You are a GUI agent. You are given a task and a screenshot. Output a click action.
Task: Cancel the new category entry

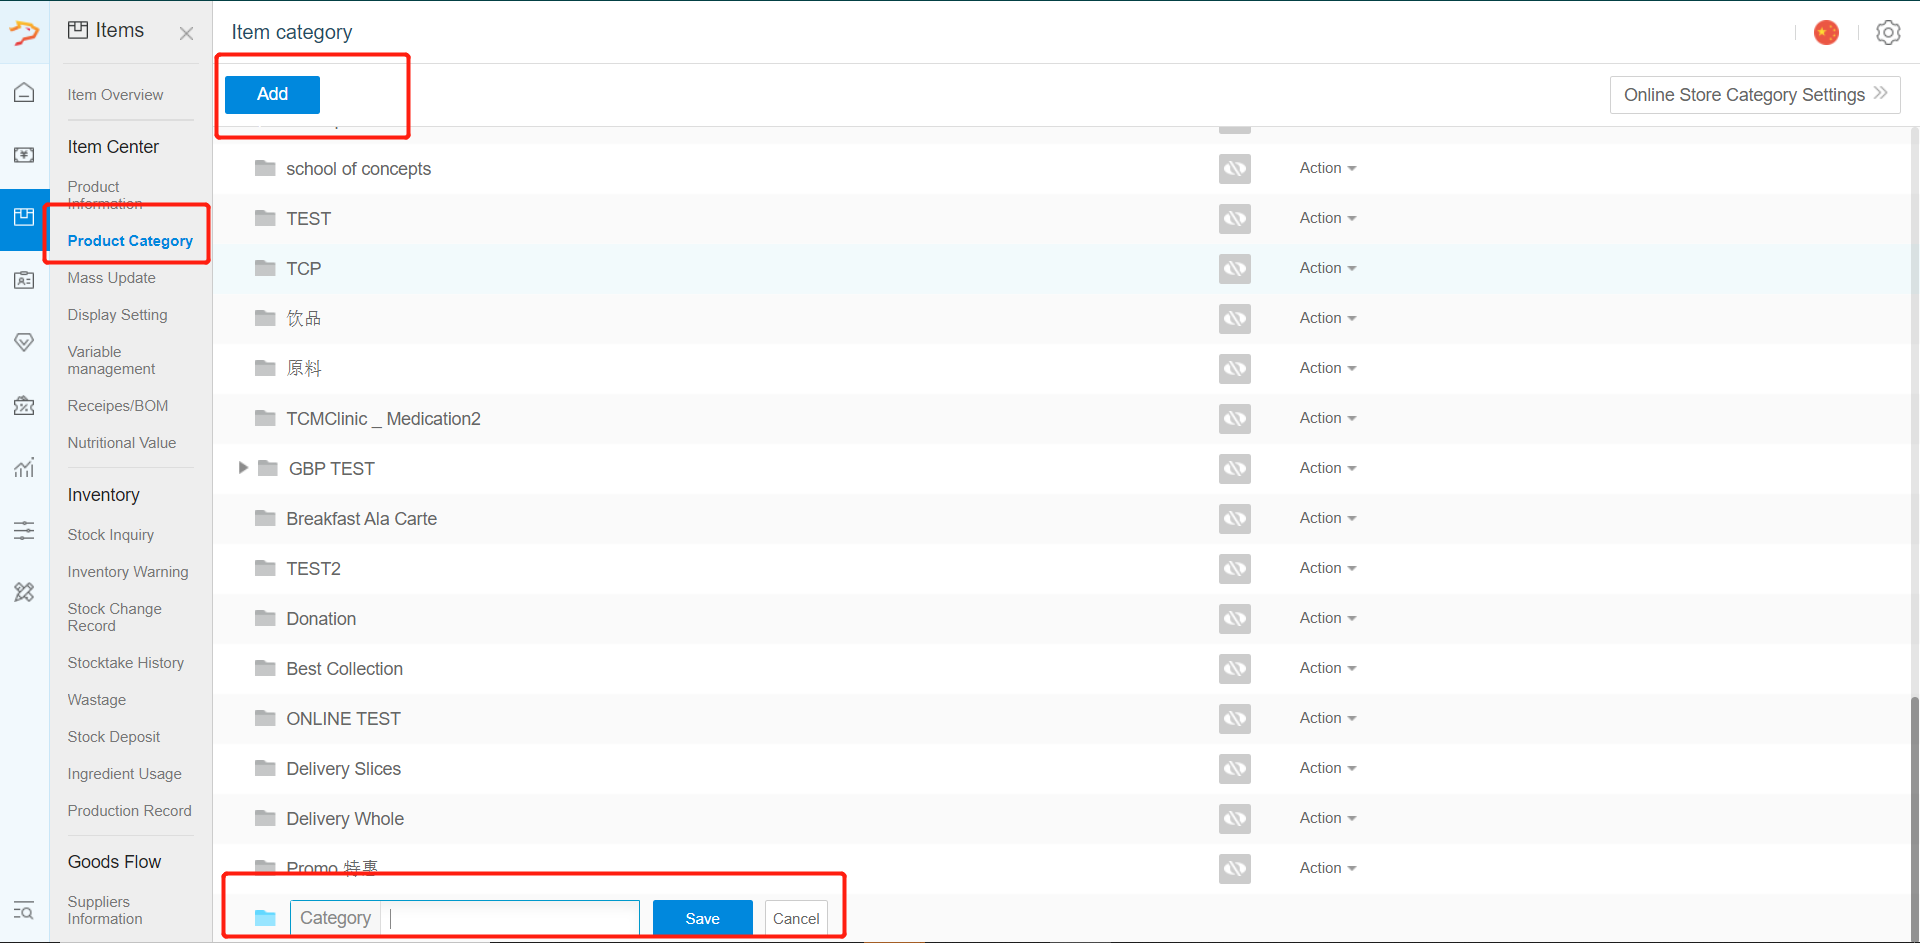click(796, 918)
